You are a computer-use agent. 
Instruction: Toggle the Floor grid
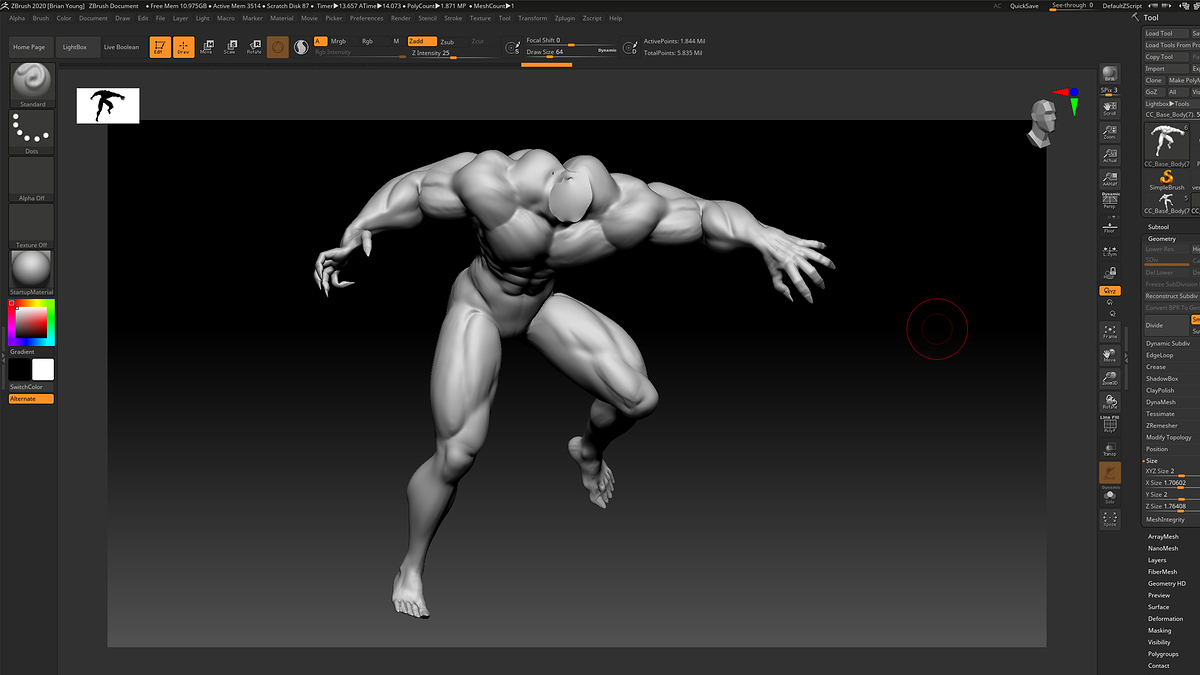tap(1110, 226)
